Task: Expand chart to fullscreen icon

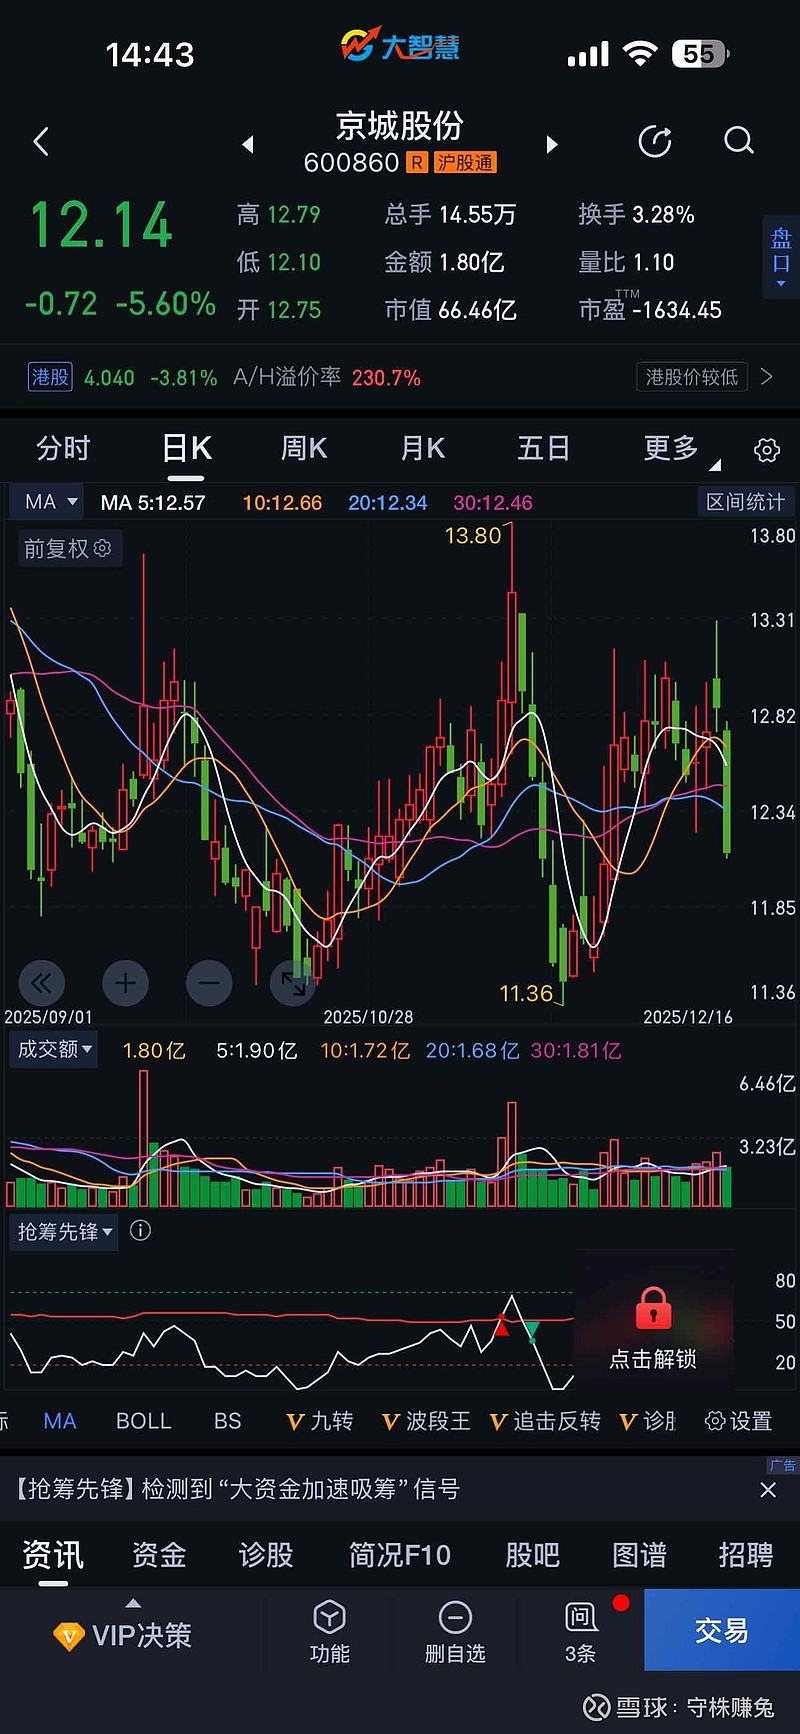Action: 293,983
